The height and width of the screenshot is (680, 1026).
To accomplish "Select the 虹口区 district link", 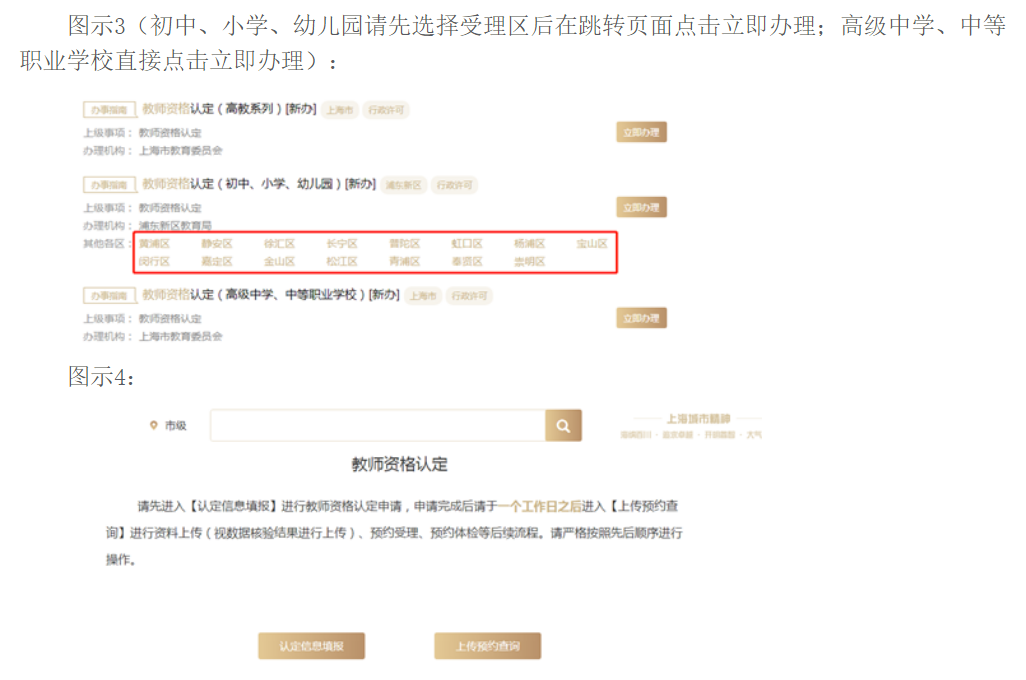I will pyautogui.click(x=467, y=243).
